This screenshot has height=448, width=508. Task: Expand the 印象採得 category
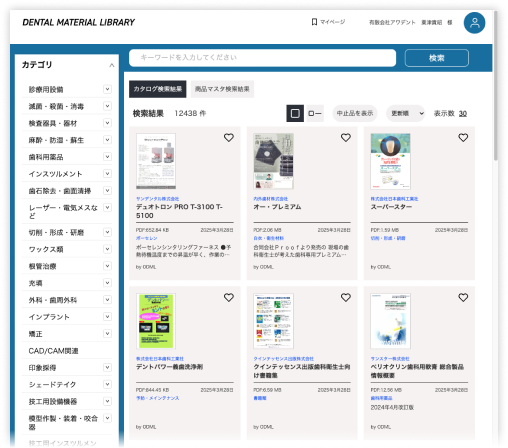(x=107, y=367)
